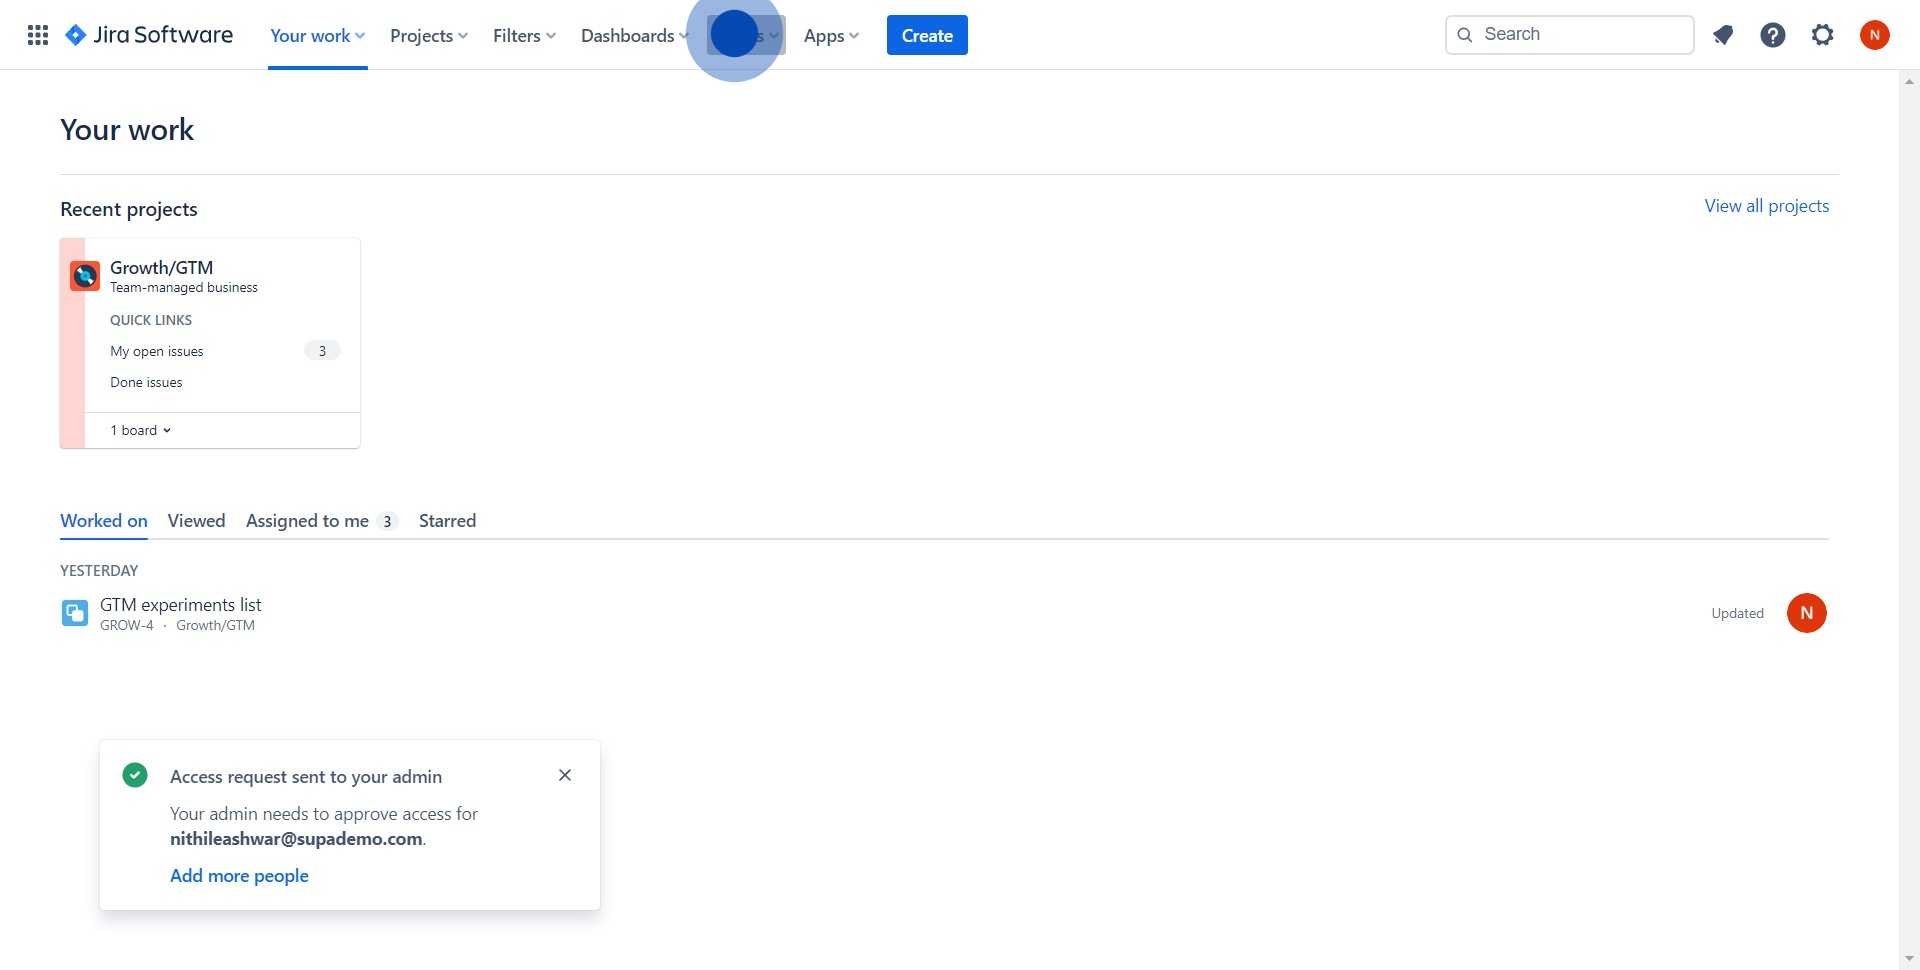
Task: Expand the Projects dropdown menu
Action: click(428, 34)
